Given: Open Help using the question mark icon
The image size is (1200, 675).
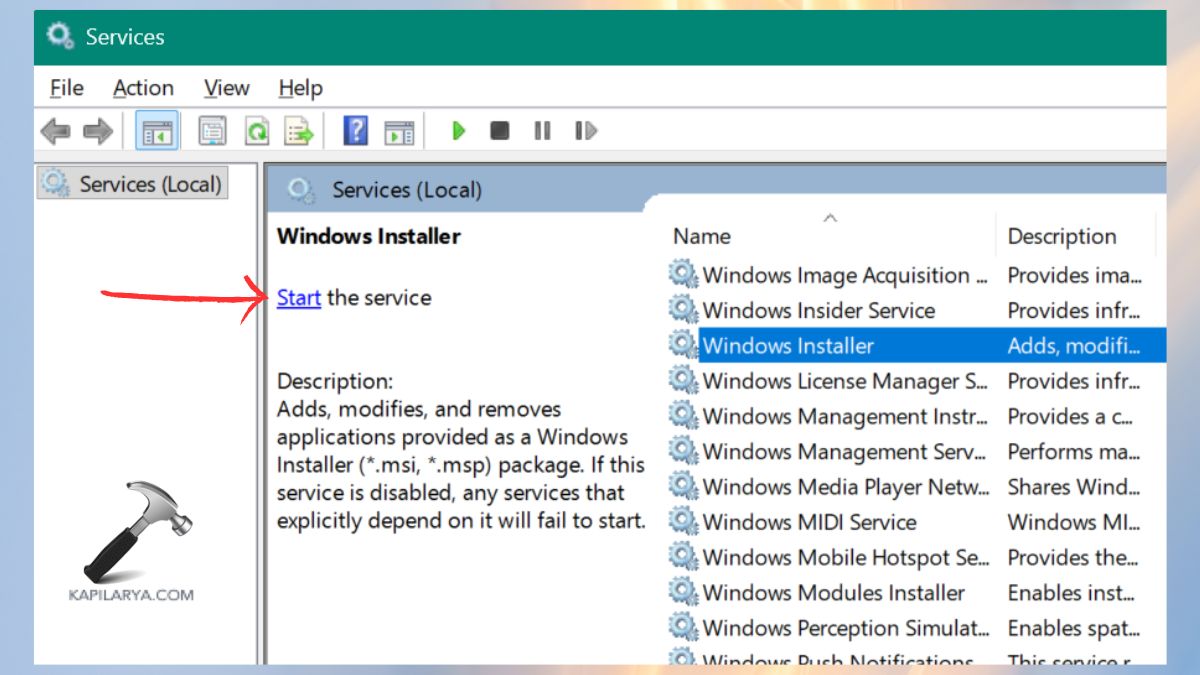Looking at the screenshot, I should click(357, 130).
